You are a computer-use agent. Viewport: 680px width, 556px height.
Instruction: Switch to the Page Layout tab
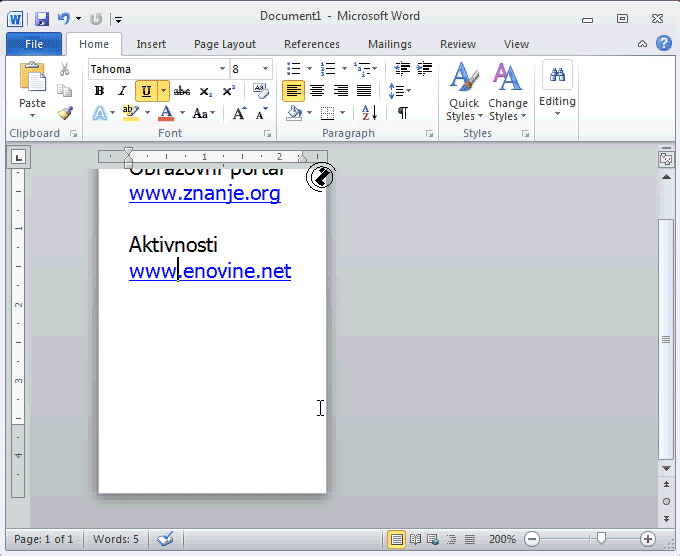pos(224,44)
